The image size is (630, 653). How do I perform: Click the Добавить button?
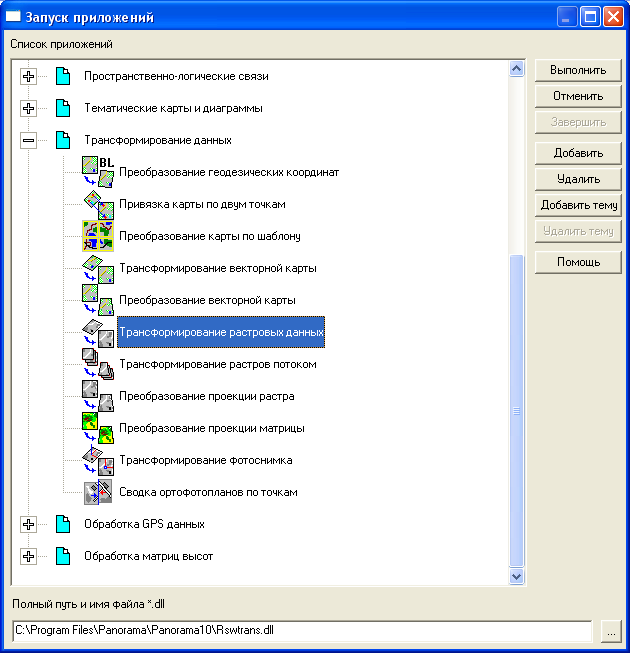(578, 153)
